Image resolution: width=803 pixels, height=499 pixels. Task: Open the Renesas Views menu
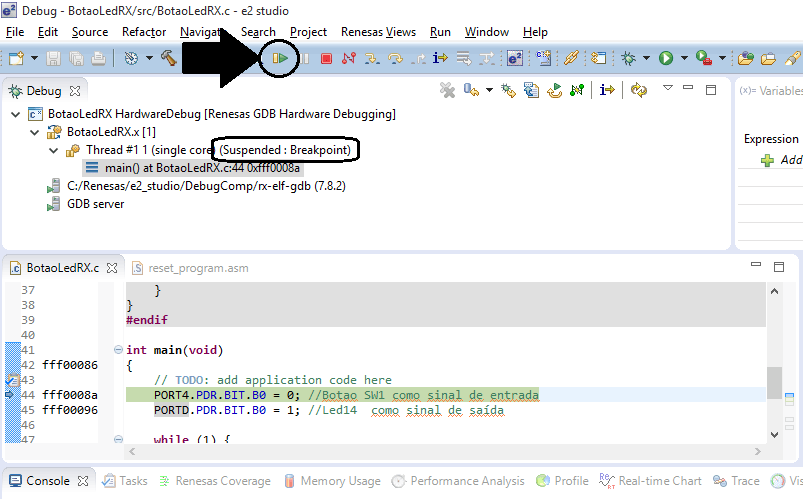(378, 32)
